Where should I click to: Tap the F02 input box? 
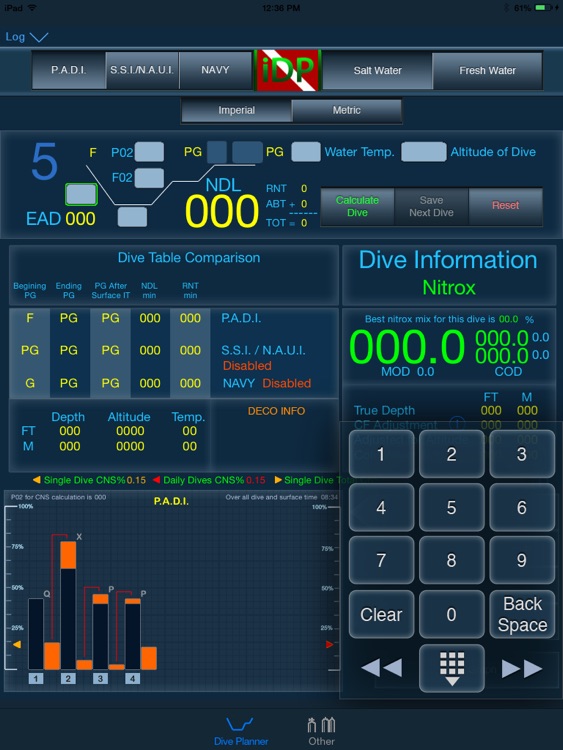149,178
